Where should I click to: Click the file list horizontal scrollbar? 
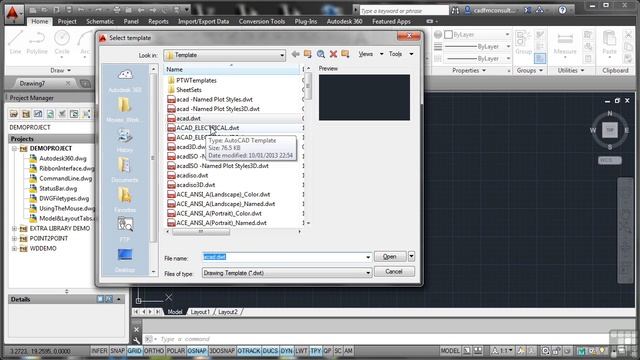point(201,232)
